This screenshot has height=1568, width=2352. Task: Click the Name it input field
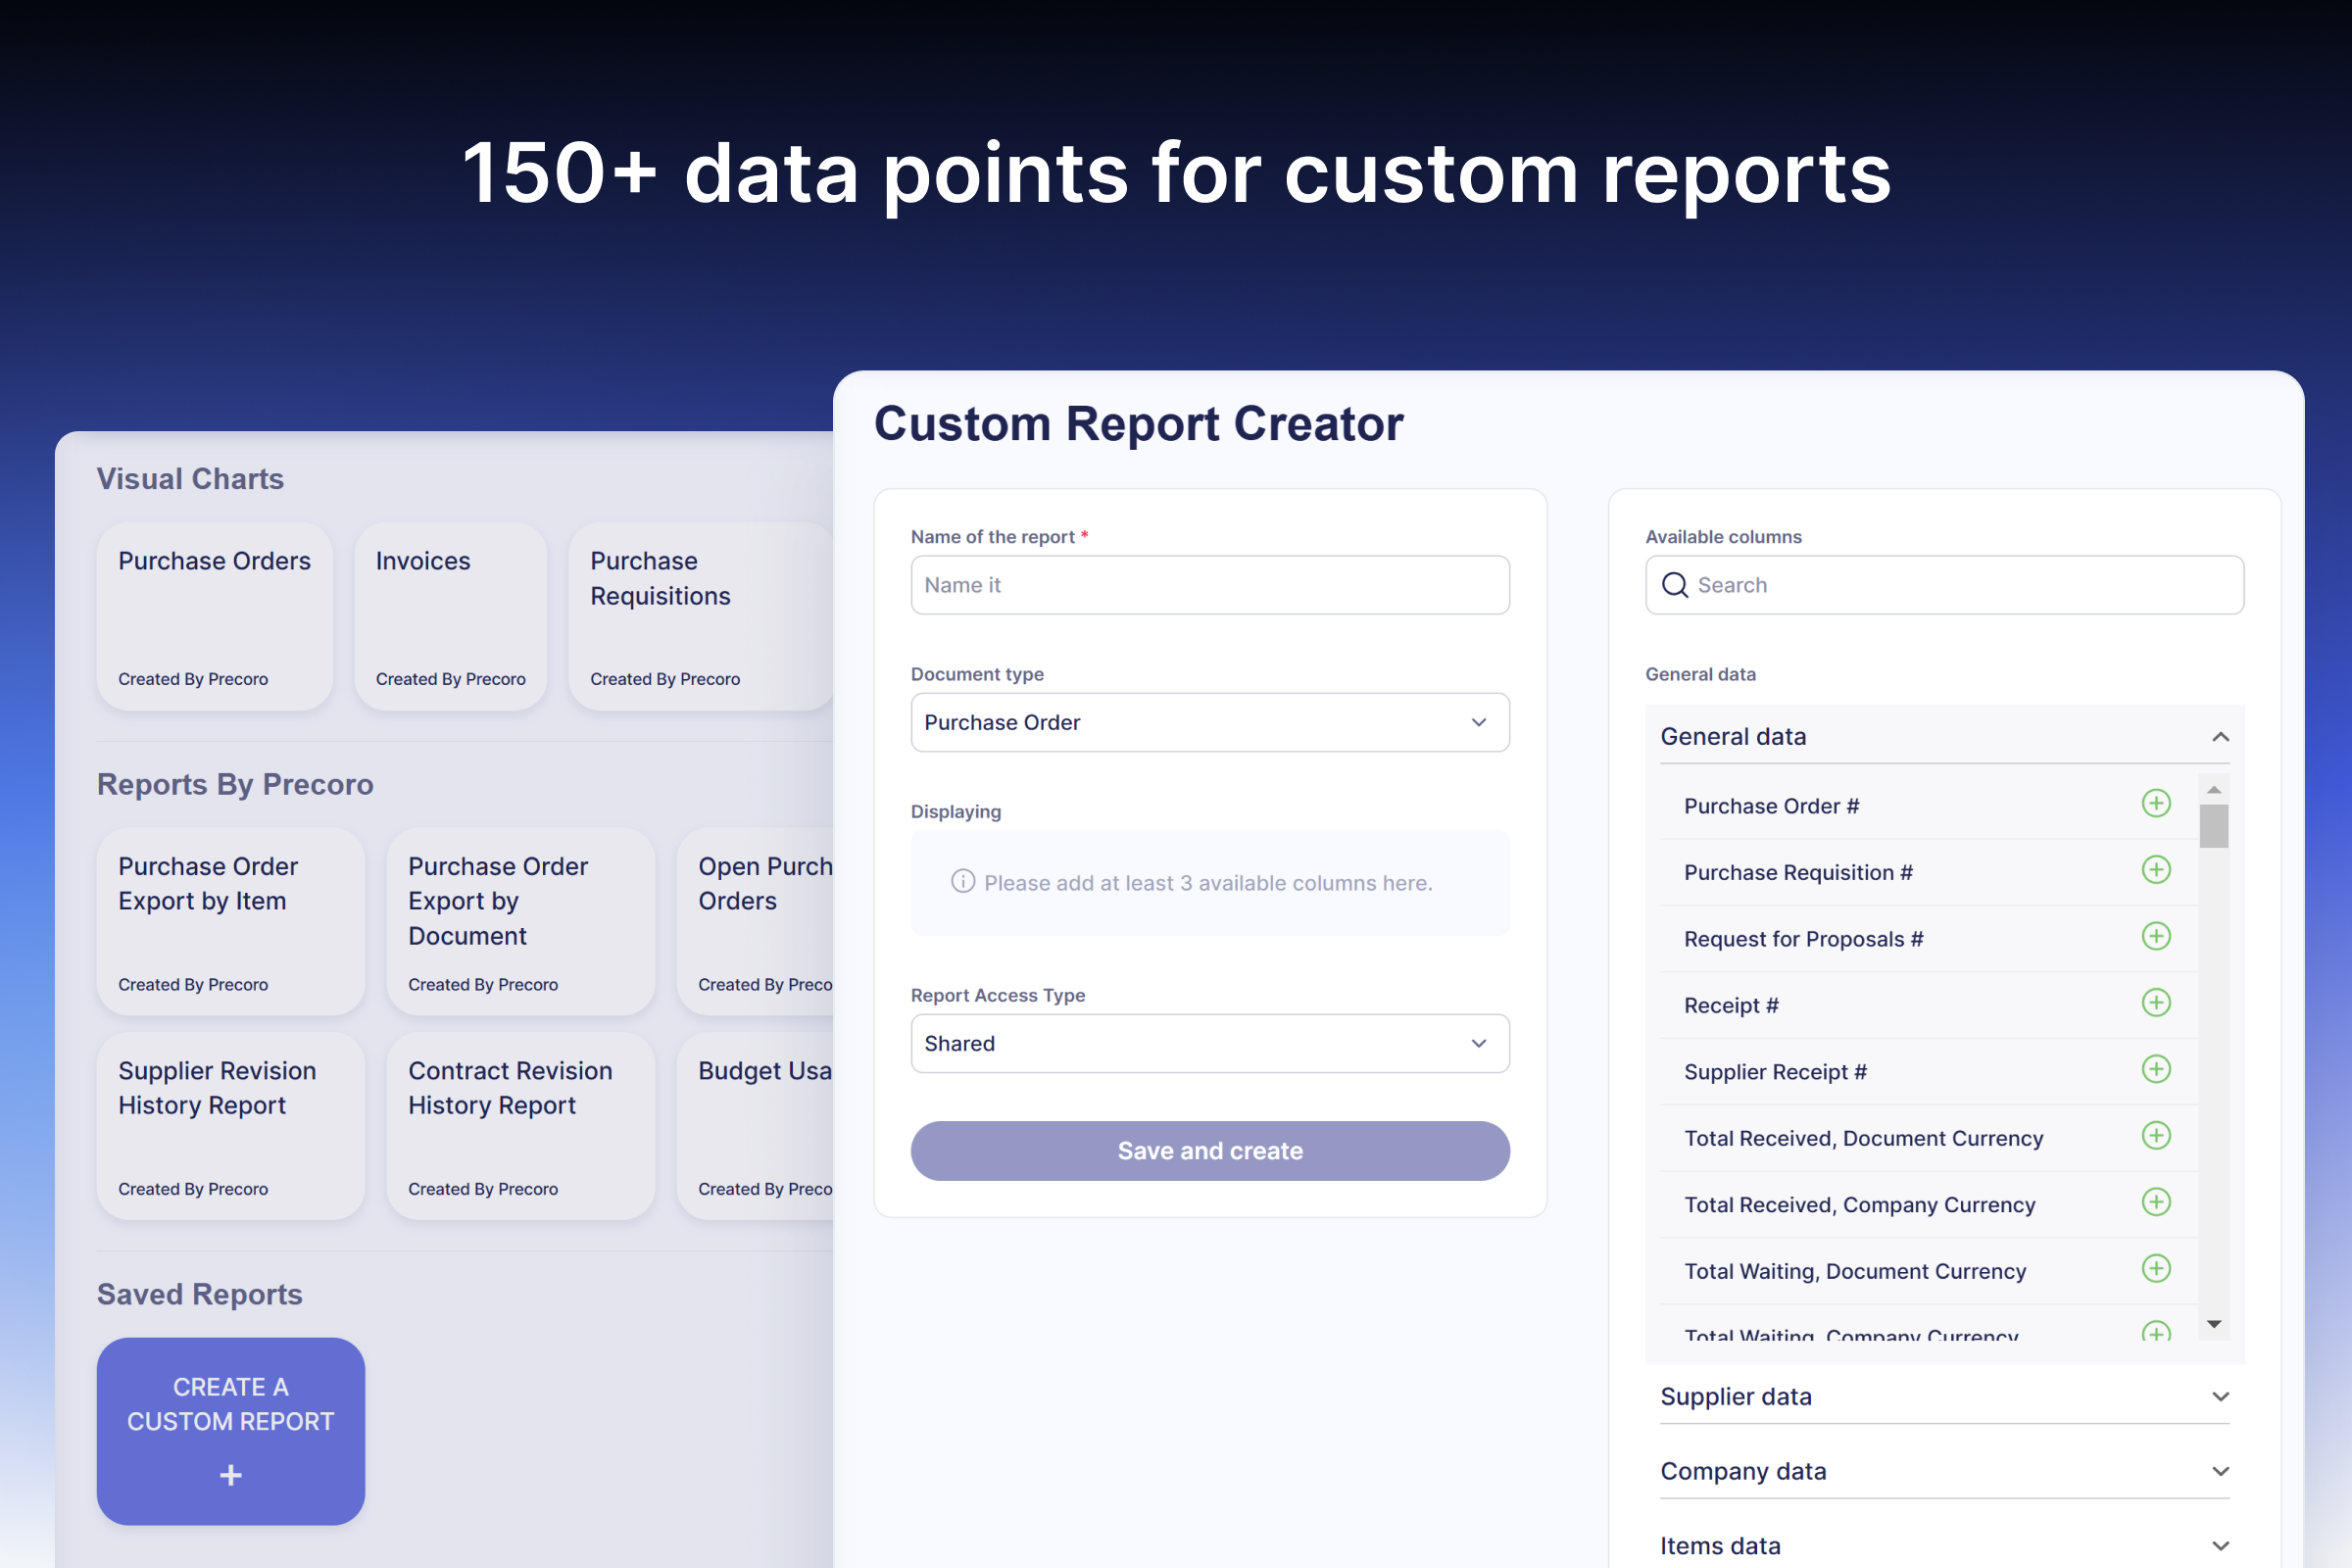1209,585
